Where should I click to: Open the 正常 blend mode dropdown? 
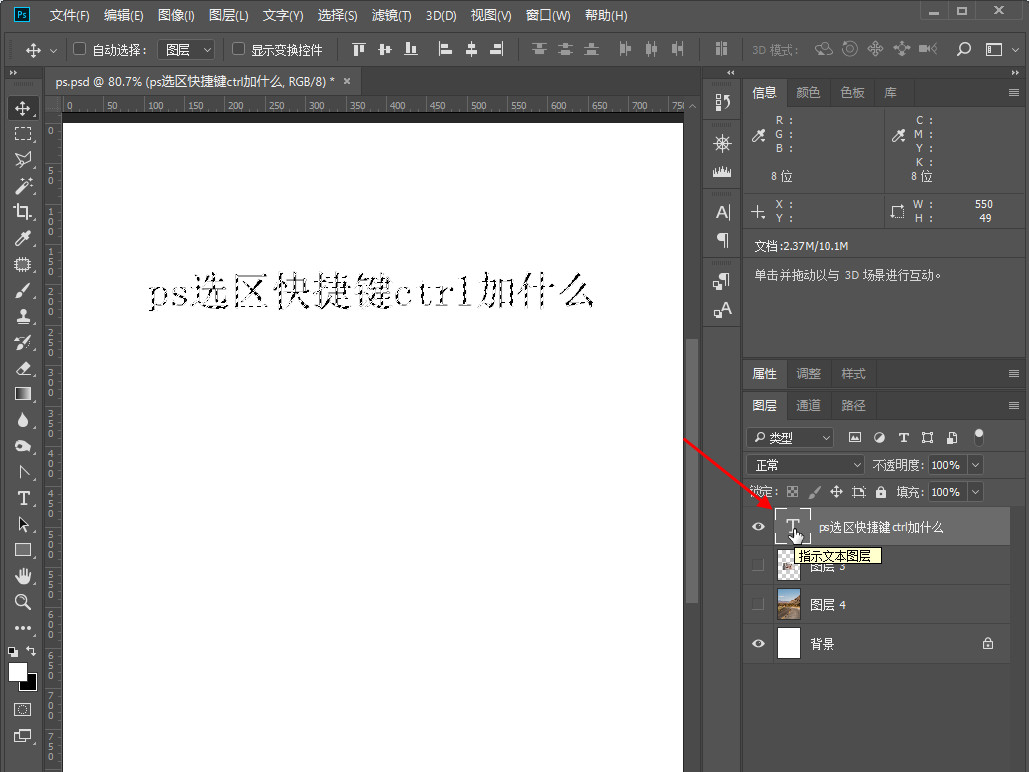(806, 465)
